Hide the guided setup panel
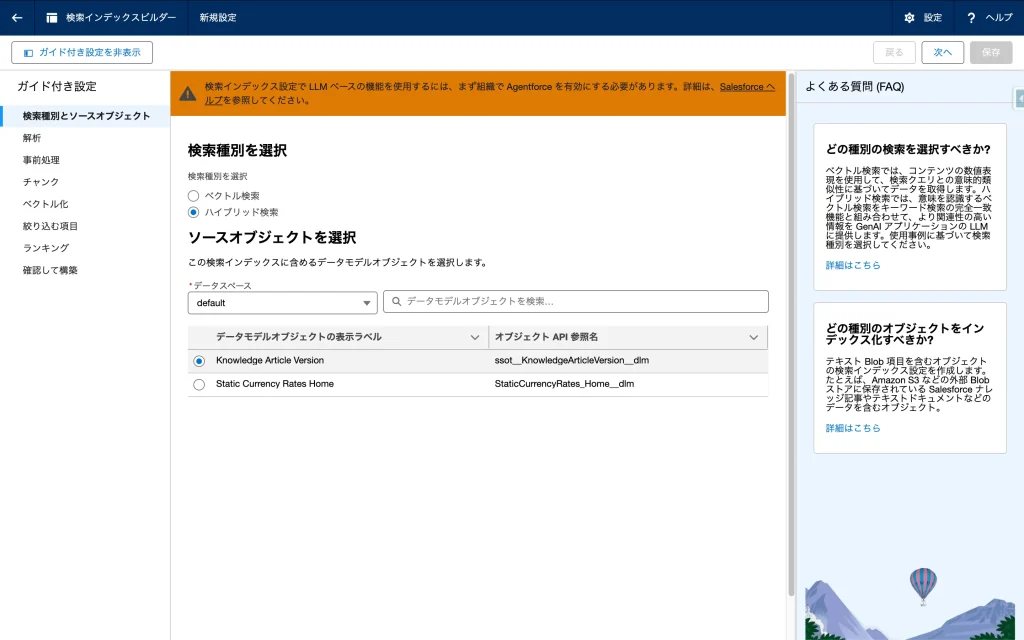 (x=82, y=52)
